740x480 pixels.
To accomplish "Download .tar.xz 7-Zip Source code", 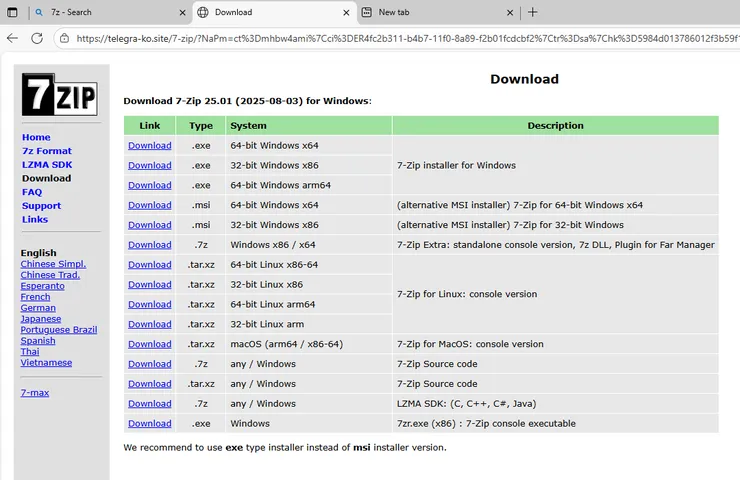I will 150,383.
